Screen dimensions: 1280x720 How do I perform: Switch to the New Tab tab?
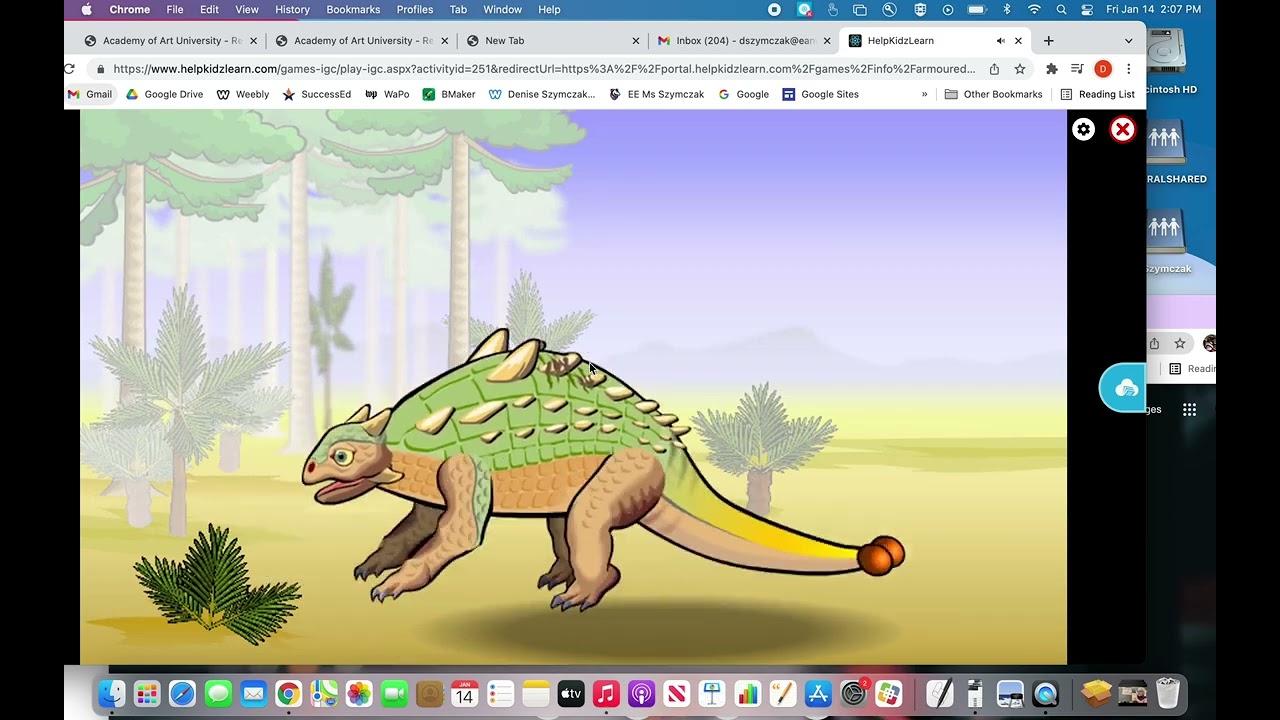click(551, 41)
